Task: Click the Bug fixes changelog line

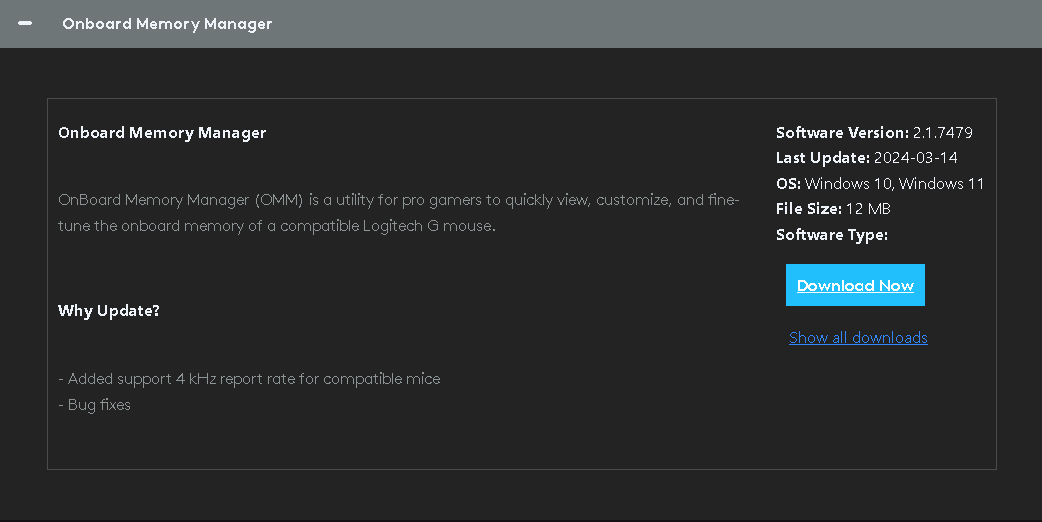Action: point(94,404)
